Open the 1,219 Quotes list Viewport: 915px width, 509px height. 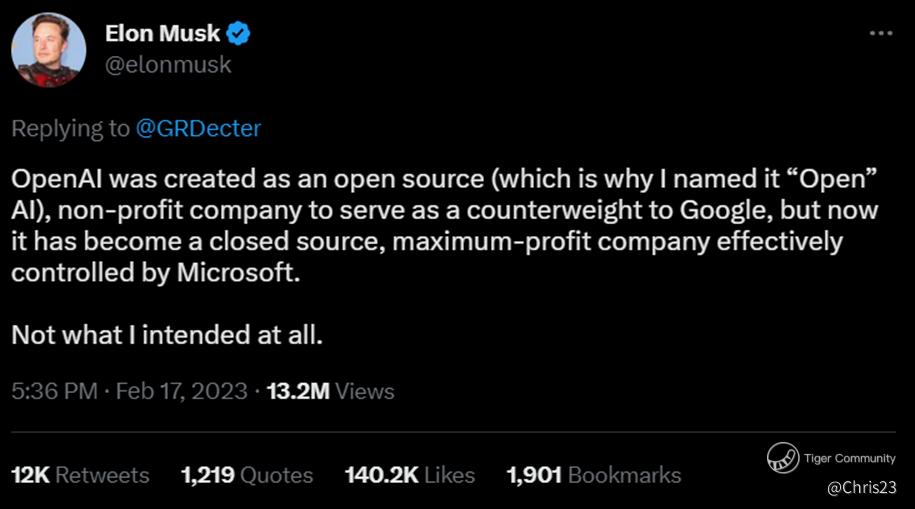coord(247,476)
